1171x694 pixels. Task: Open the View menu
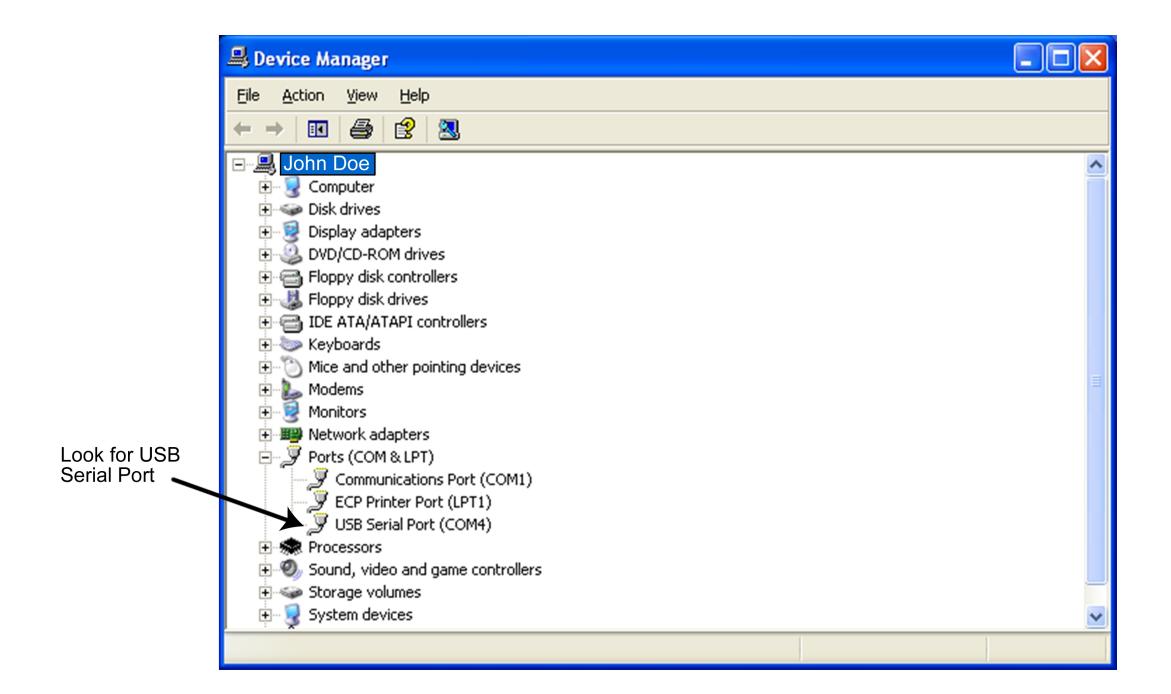point(361,96)
